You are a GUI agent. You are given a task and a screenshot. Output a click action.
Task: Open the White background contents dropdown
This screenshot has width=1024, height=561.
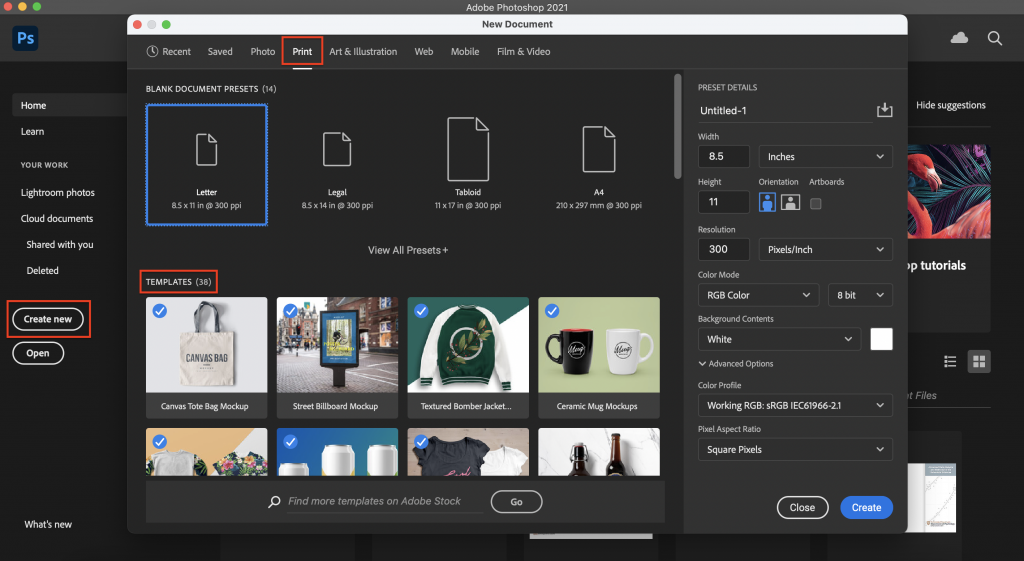(x=779, y=339)
